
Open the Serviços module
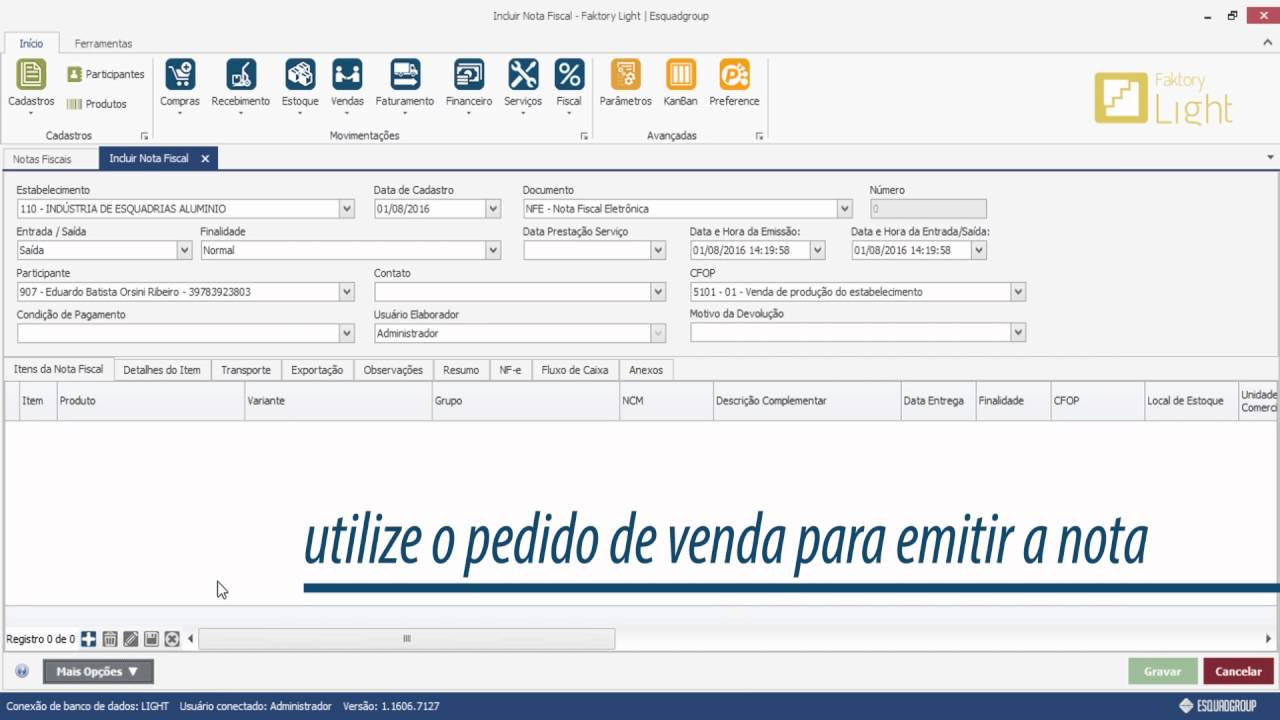click(523, 84)
